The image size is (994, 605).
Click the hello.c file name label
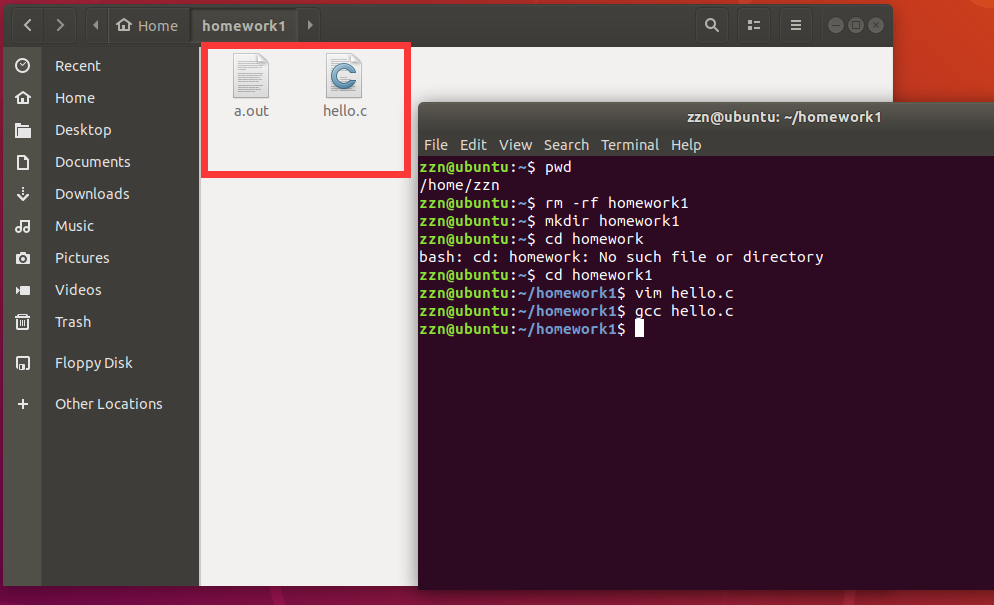[345, 111]
